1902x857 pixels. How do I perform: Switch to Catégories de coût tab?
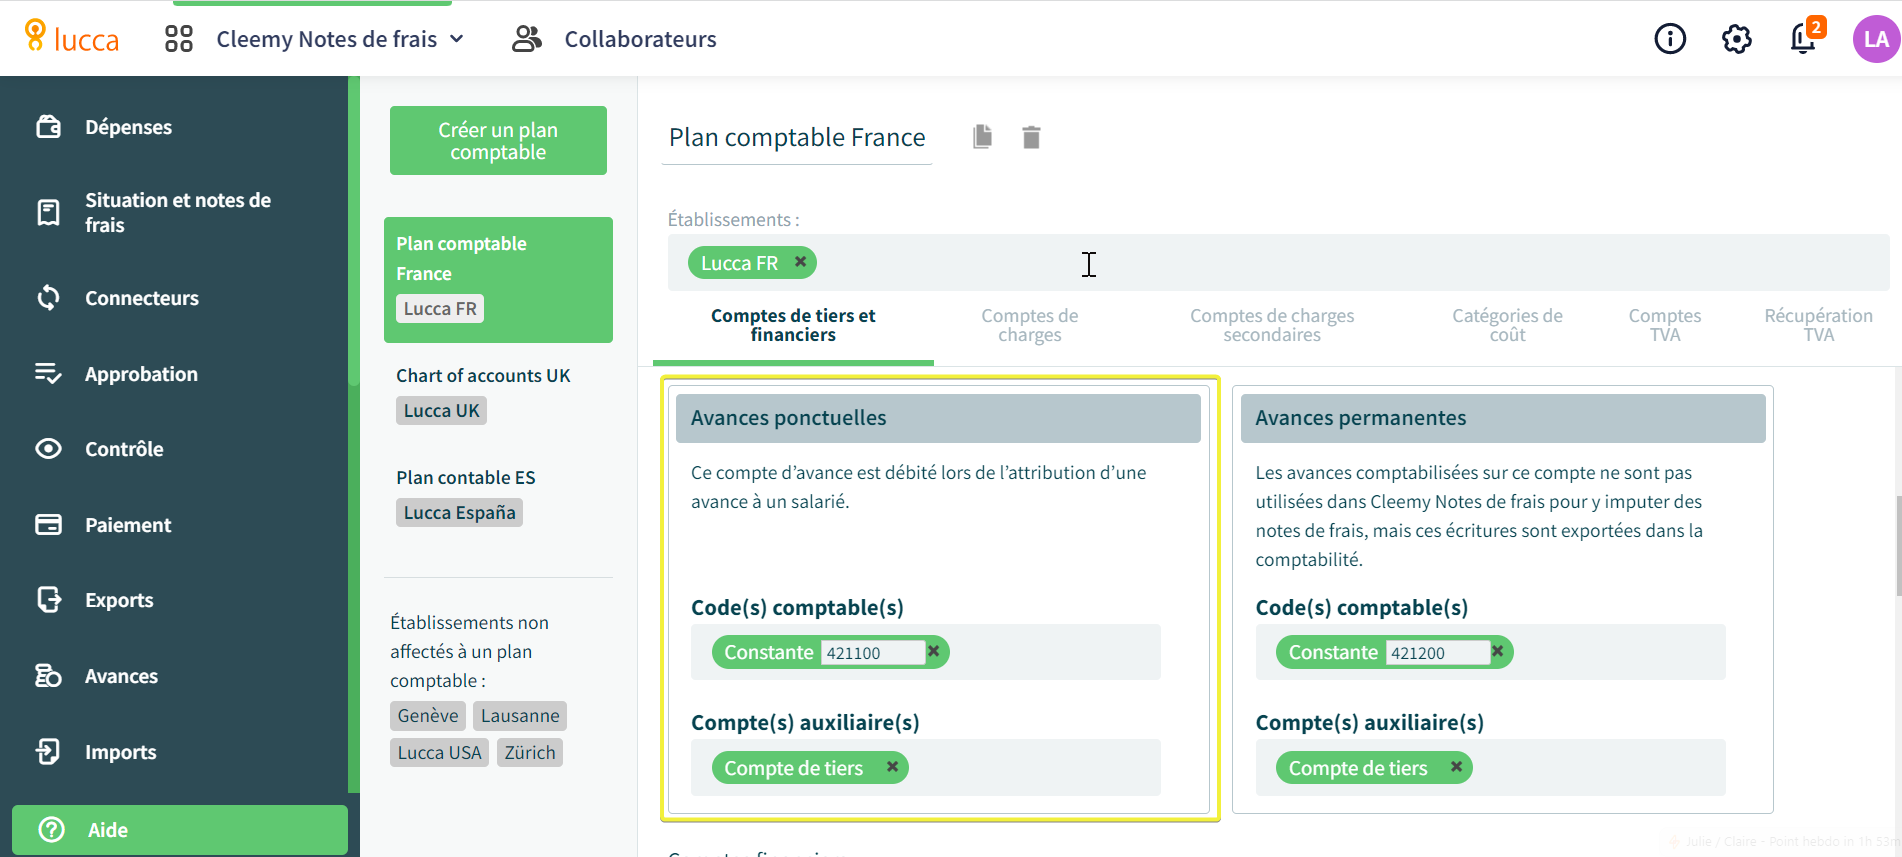(1507, 326)
